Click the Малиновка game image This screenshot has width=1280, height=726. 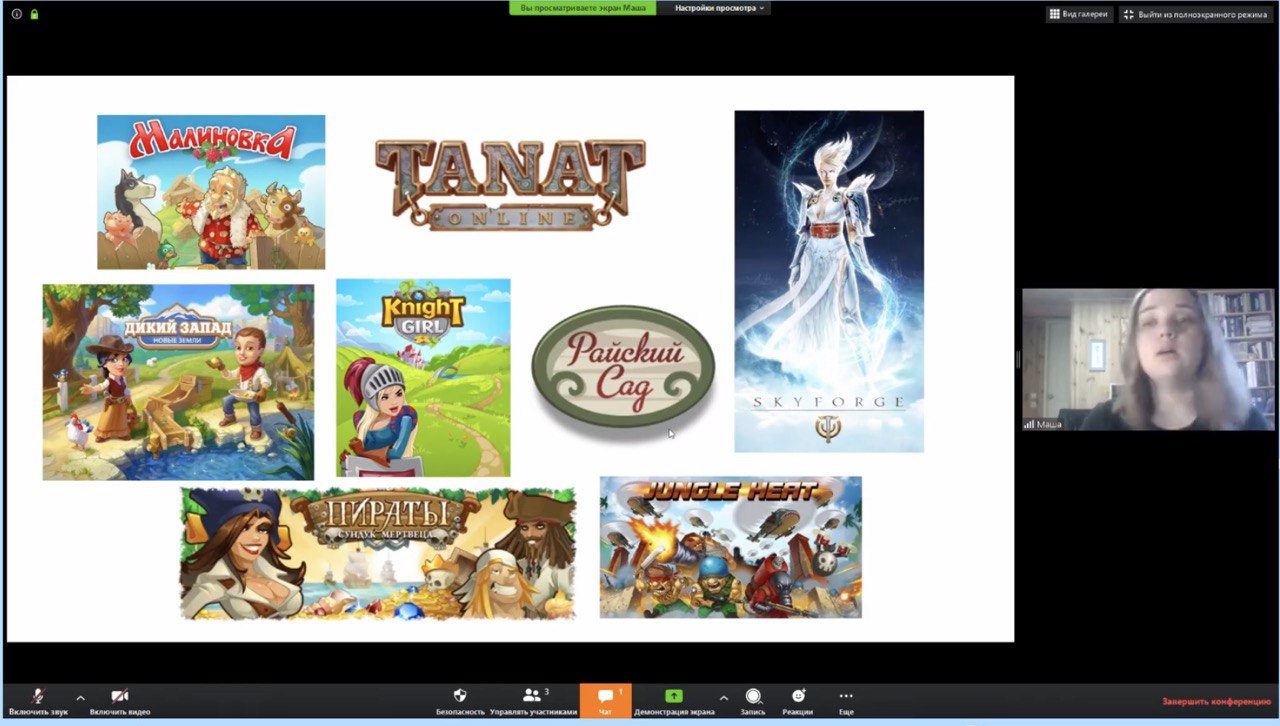[x=211, y=192]
